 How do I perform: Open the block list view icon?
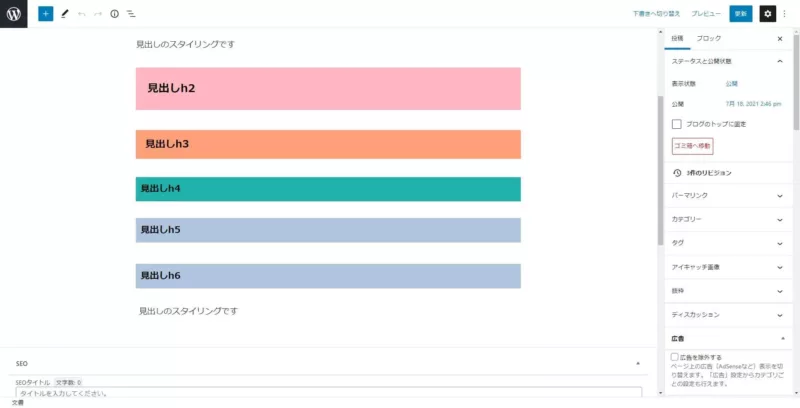pos(131,14)
